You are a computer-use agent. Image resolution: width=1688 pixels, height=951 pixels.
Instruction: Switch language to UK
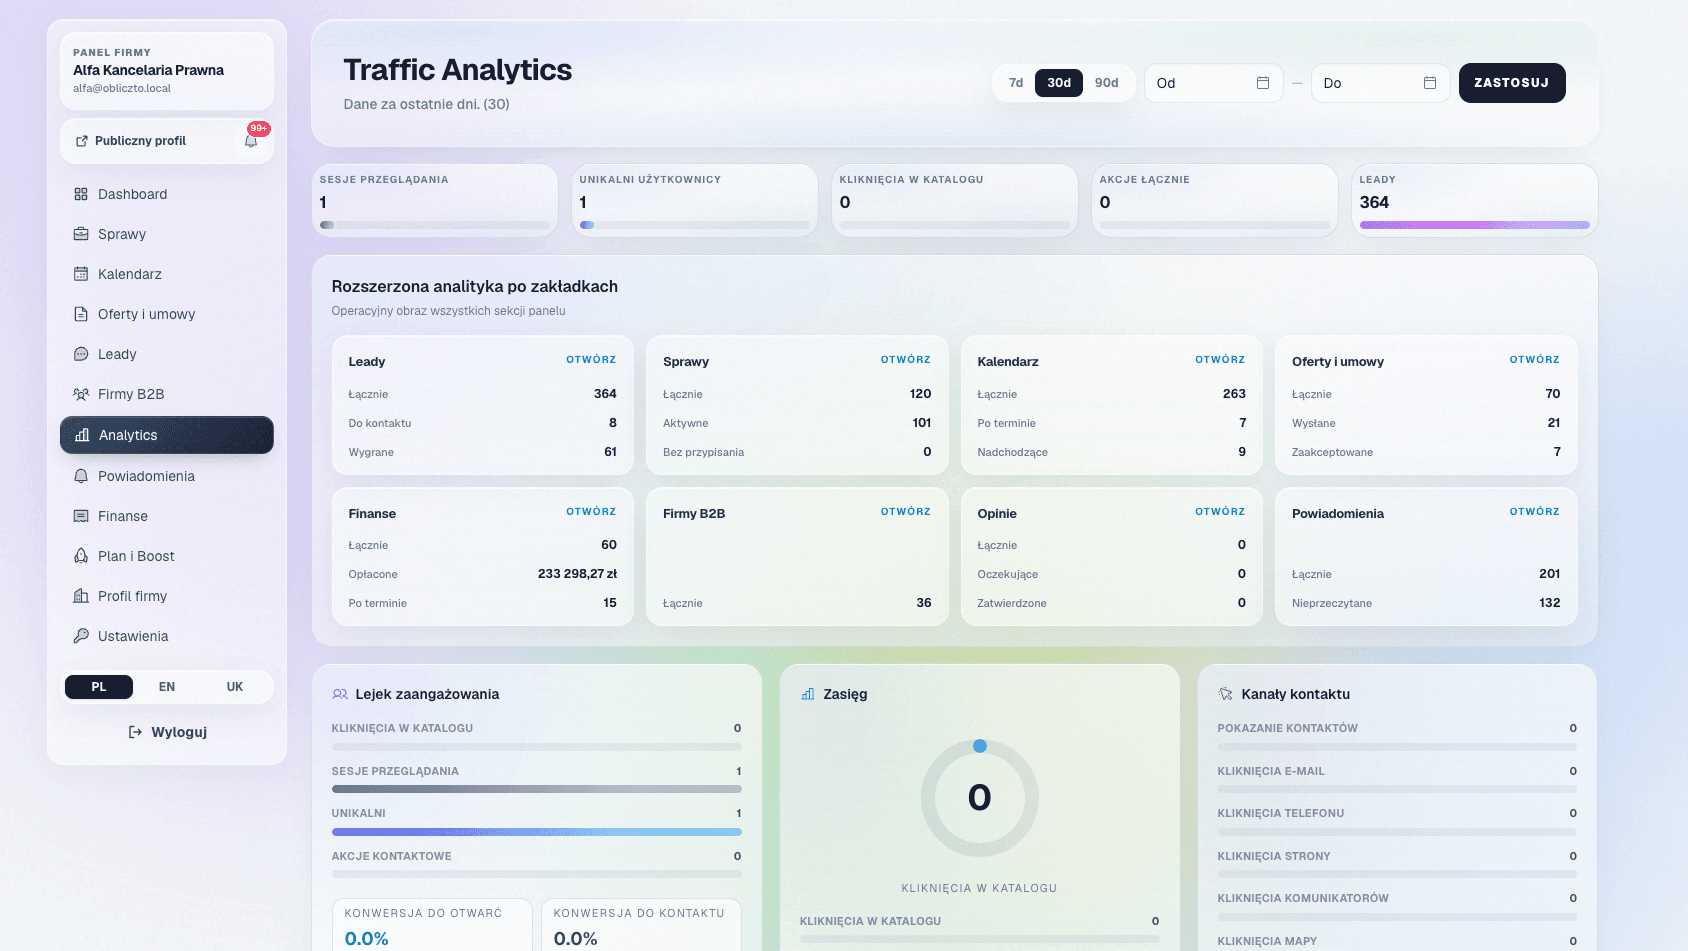[234, 687]
